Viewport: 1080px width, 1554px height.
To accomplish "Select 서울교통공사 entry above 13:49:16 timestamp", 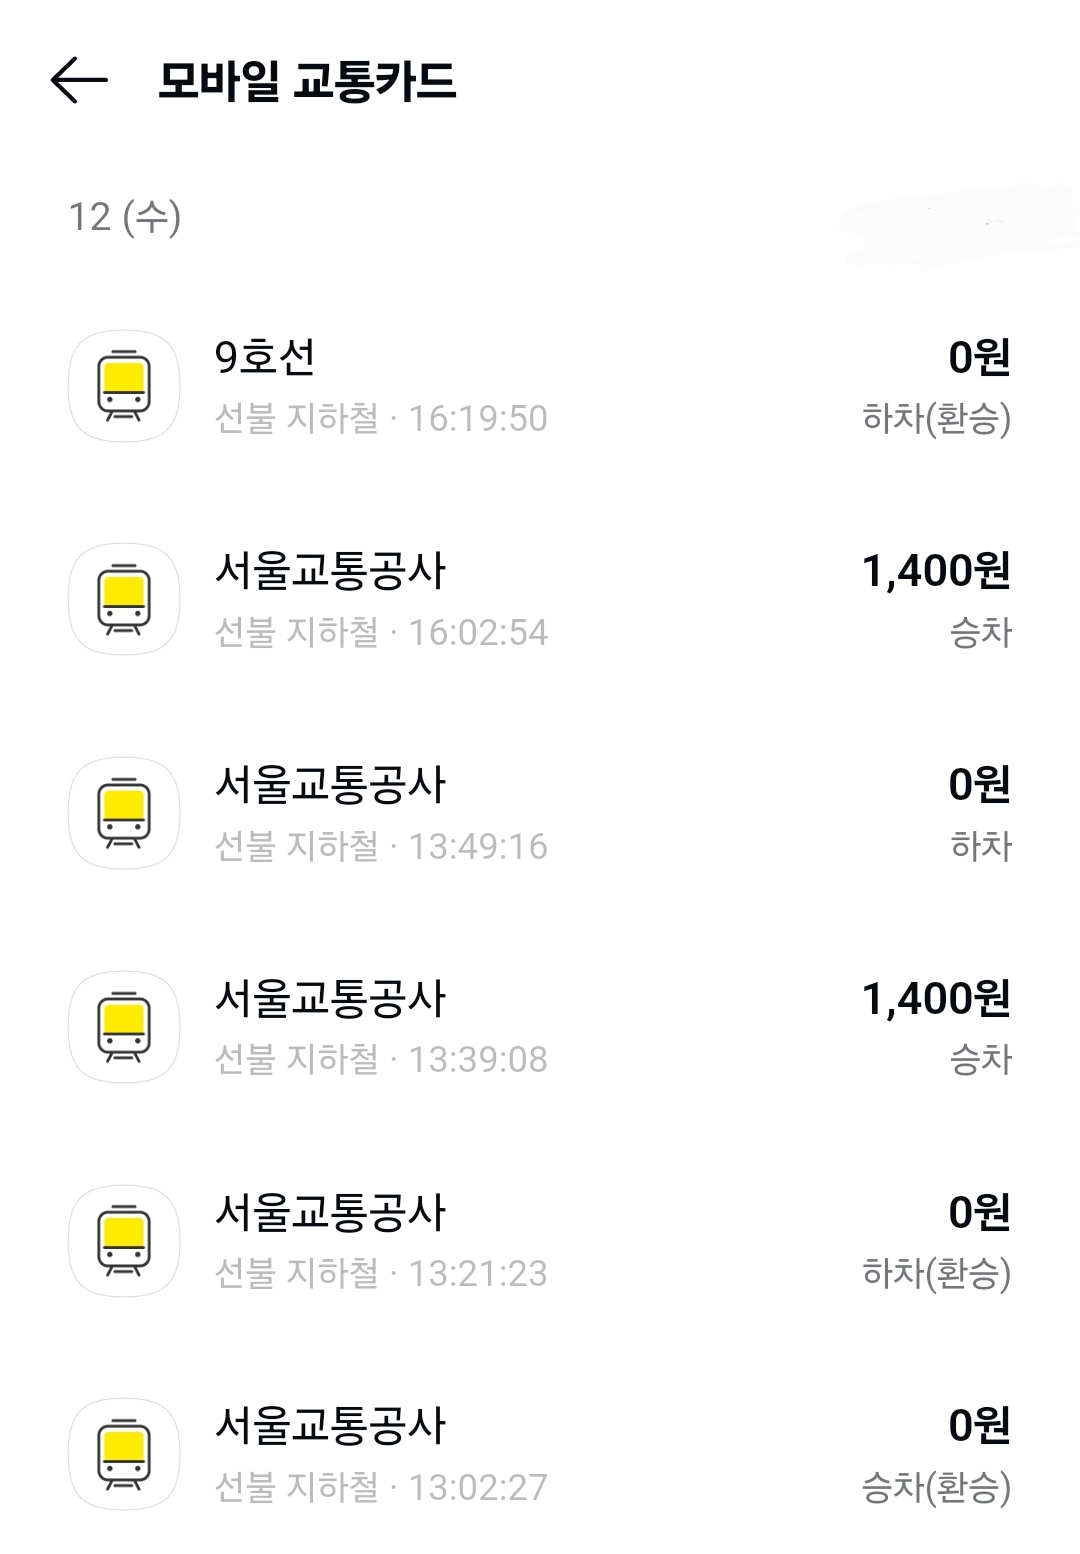I will click(x=330, y=785).
